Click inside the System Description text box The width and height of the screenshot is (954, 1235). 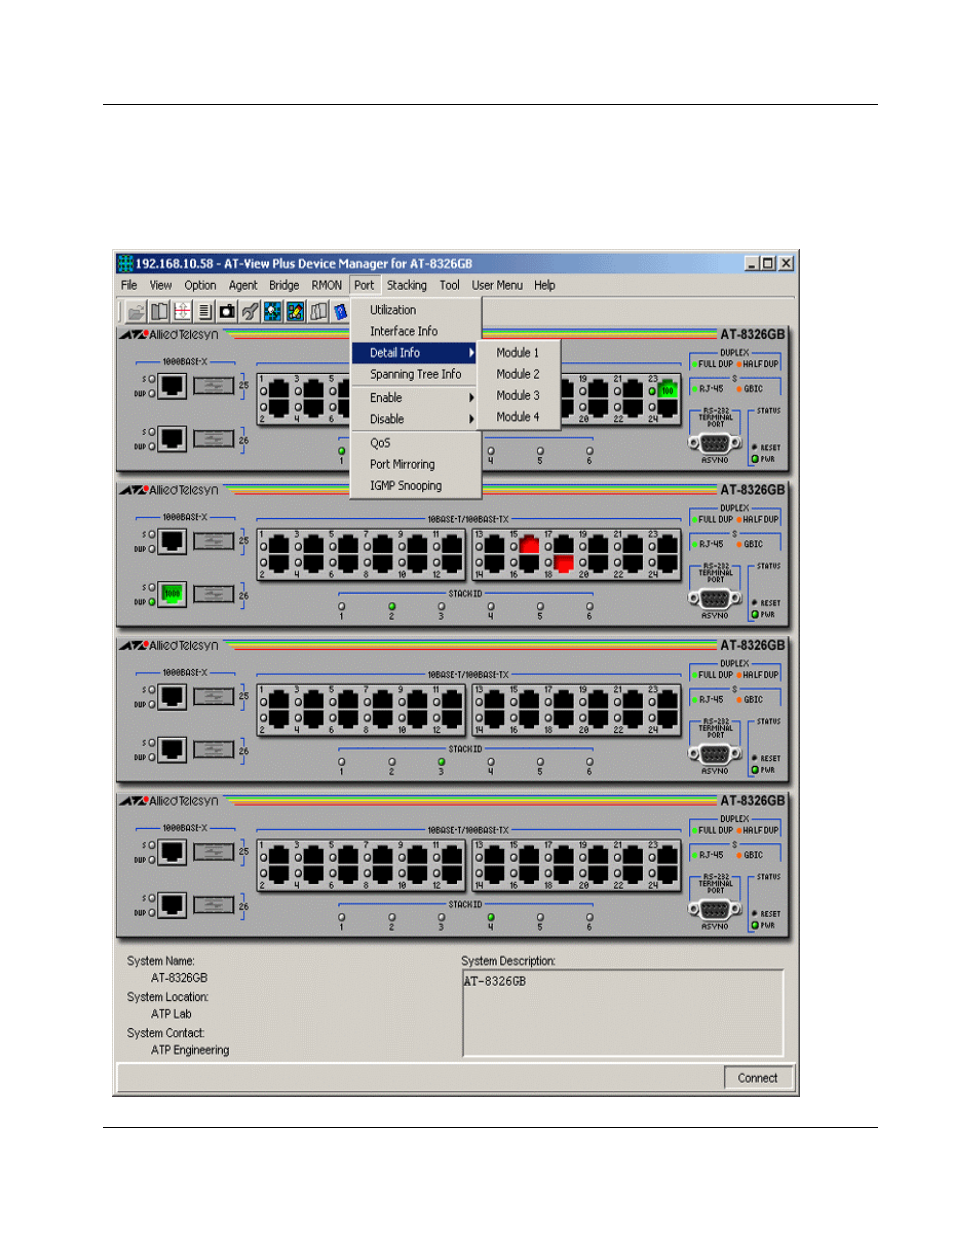pyautogui.click(x=623, y=1013)
